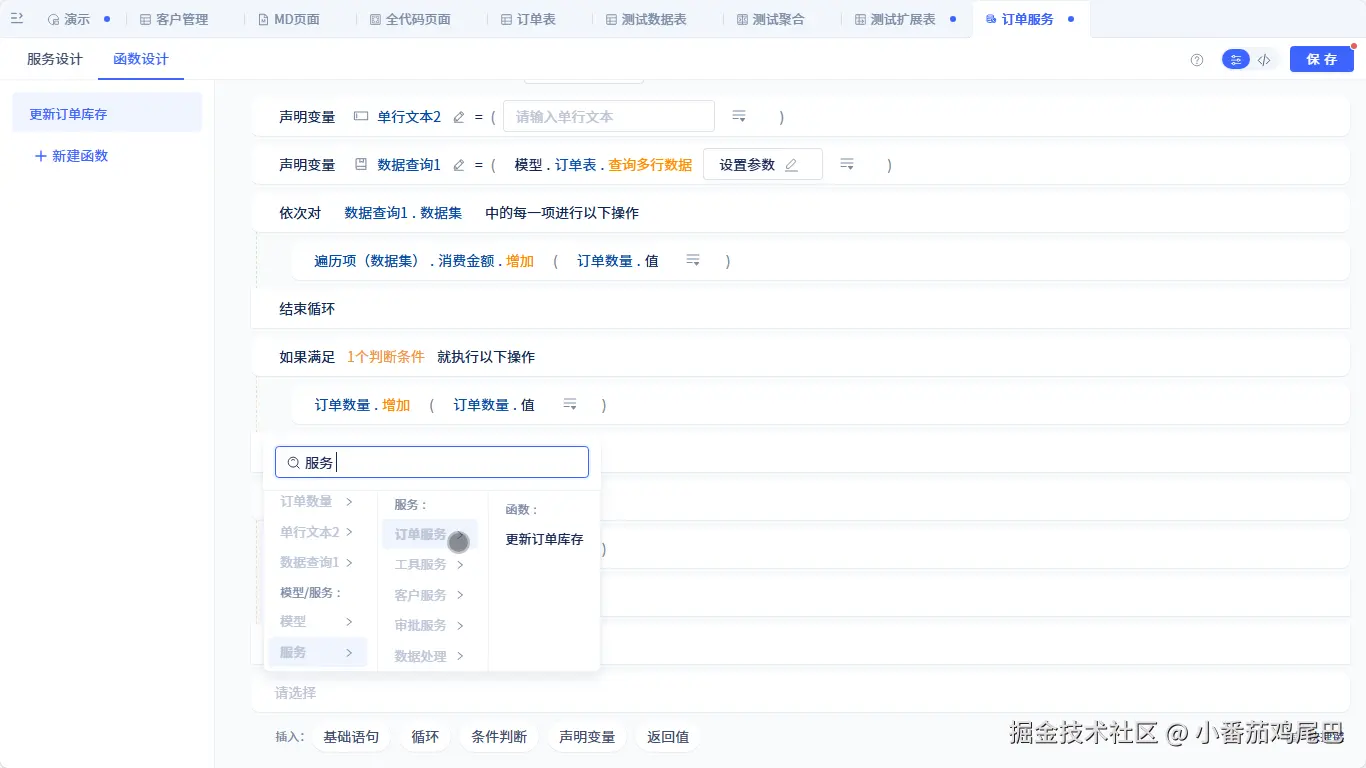Switch to visual settings view toggle
The image size is (1366, 768).
[1236, 60]
